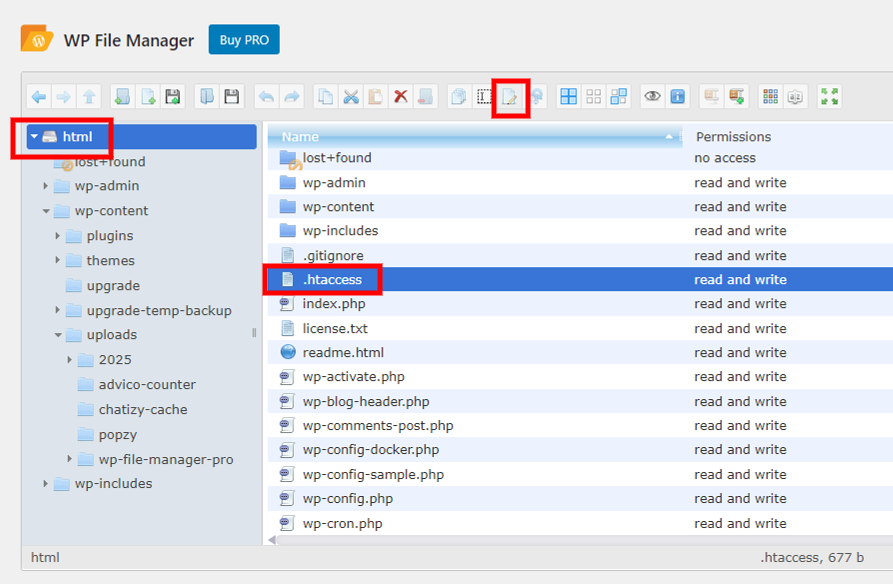Screen dimensions: 893x584
Task: Open the themes folder in the tree
Action: [x=110, y=261]
